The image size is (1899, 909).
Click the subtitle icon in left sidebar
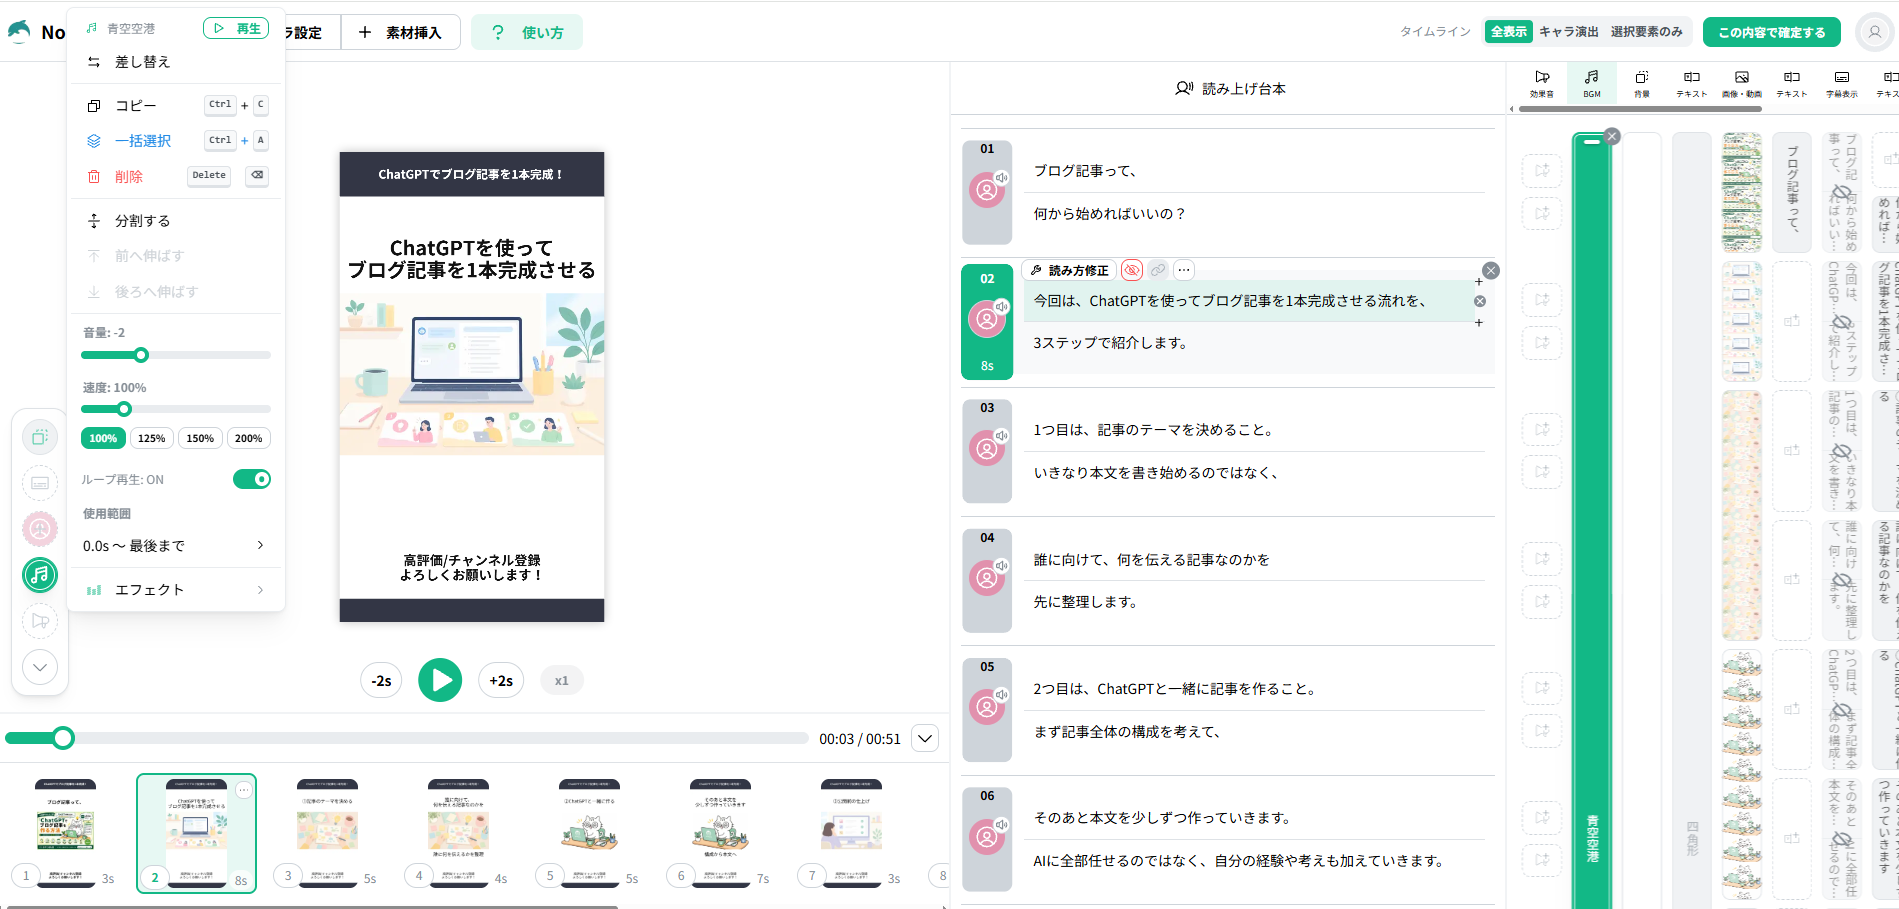tap(40, 483)
